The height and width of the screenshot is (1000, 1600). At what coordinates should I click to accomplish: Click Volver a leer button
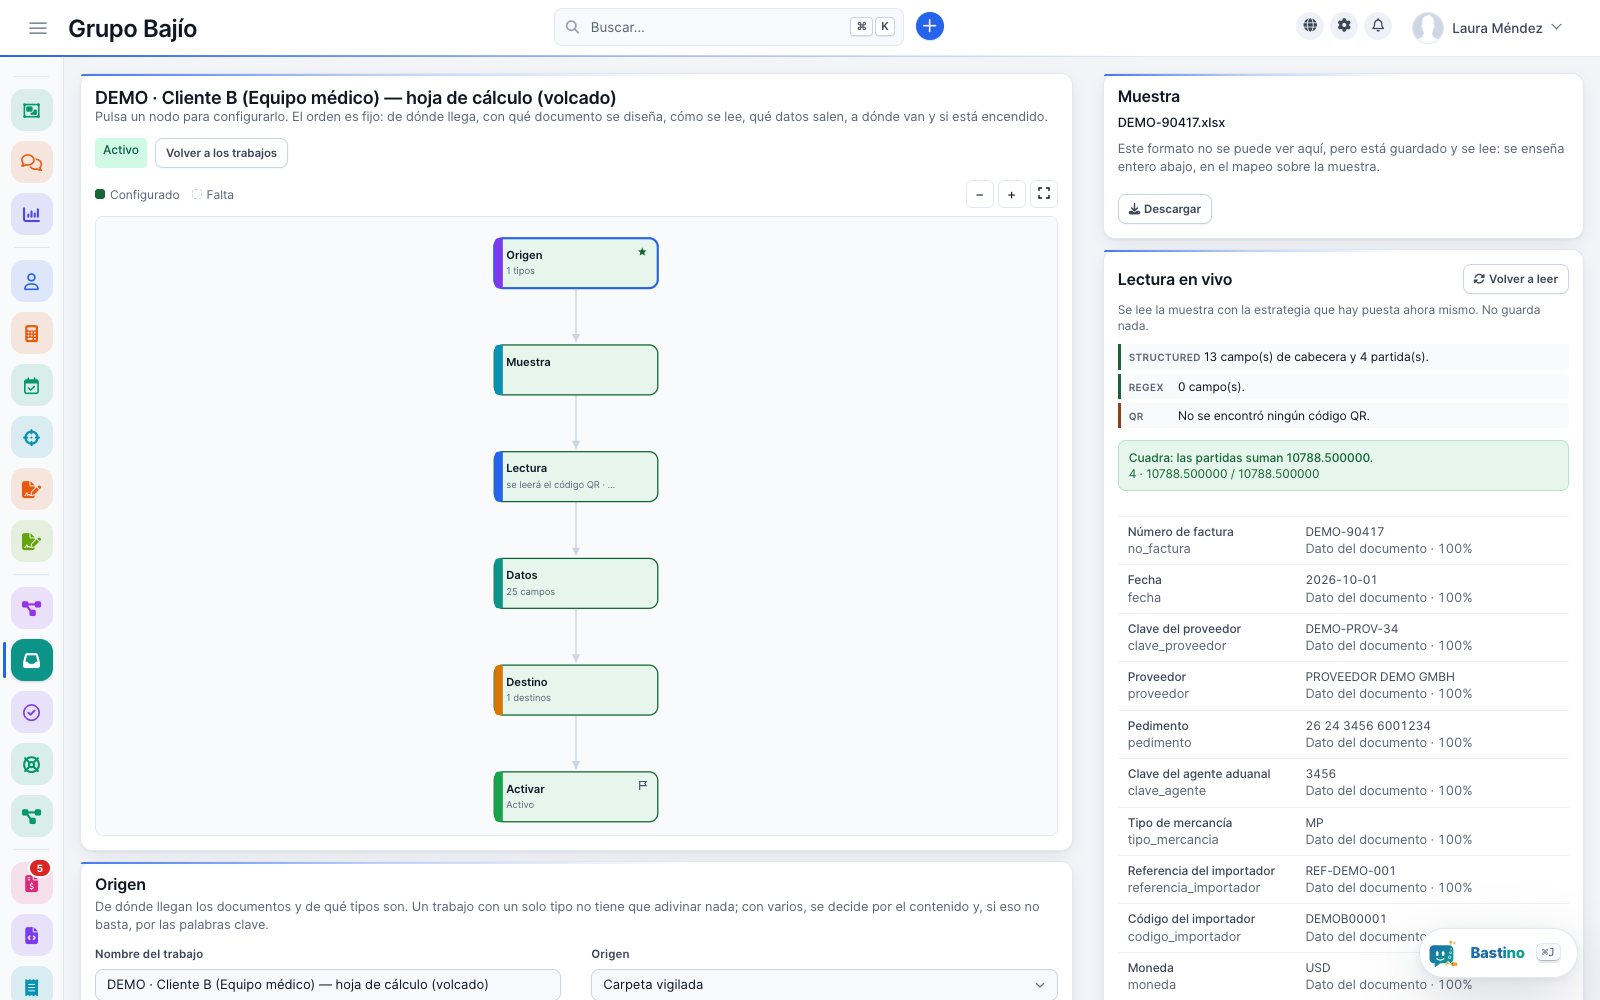pos(1515,279)
